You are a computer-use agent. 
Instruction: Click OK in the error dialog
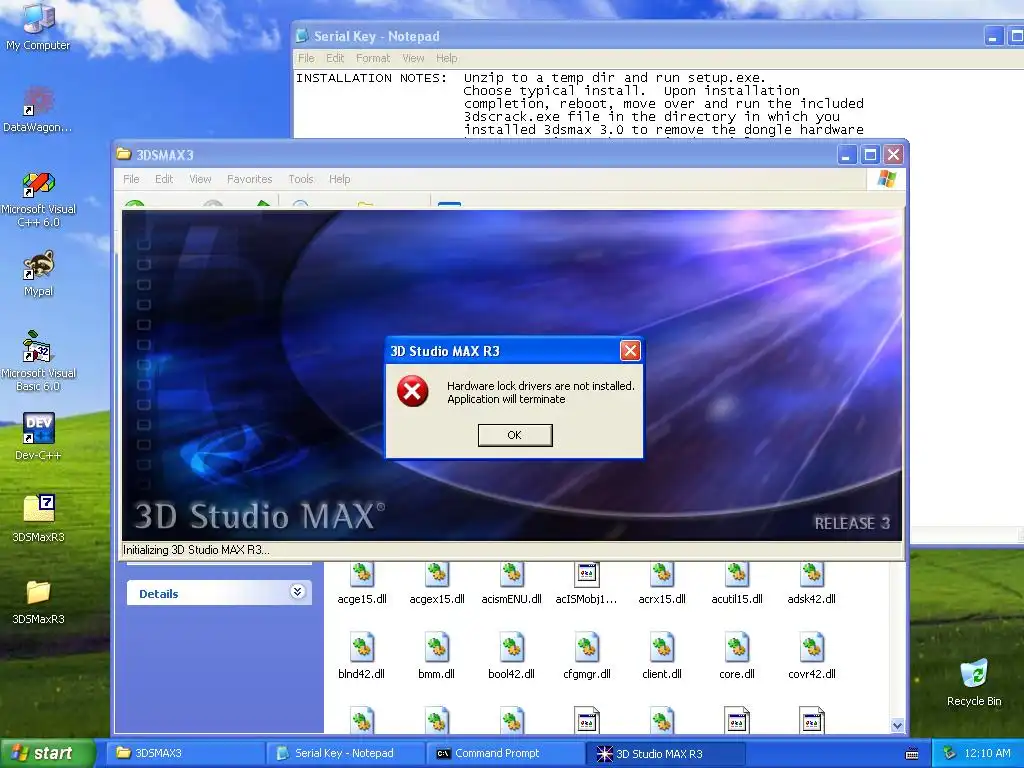tap(515, 435)
